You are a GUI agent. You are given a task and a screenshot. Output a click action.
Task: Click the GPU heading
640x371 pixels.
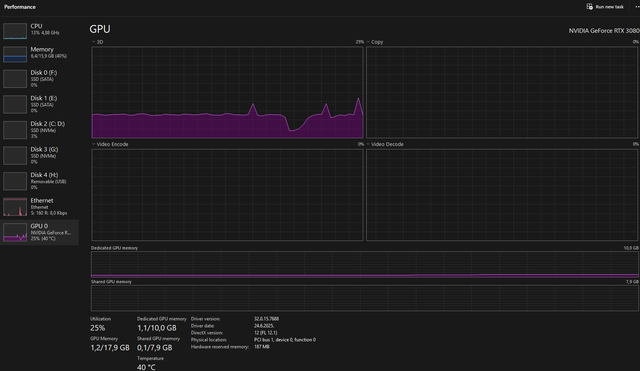click(x=100, y=29)
